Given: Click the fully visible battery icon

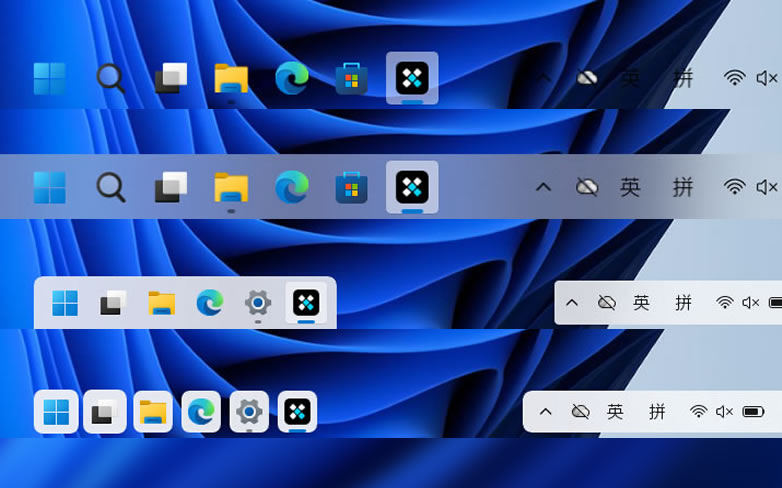Looking at the screenshot, I should [754, 412].
